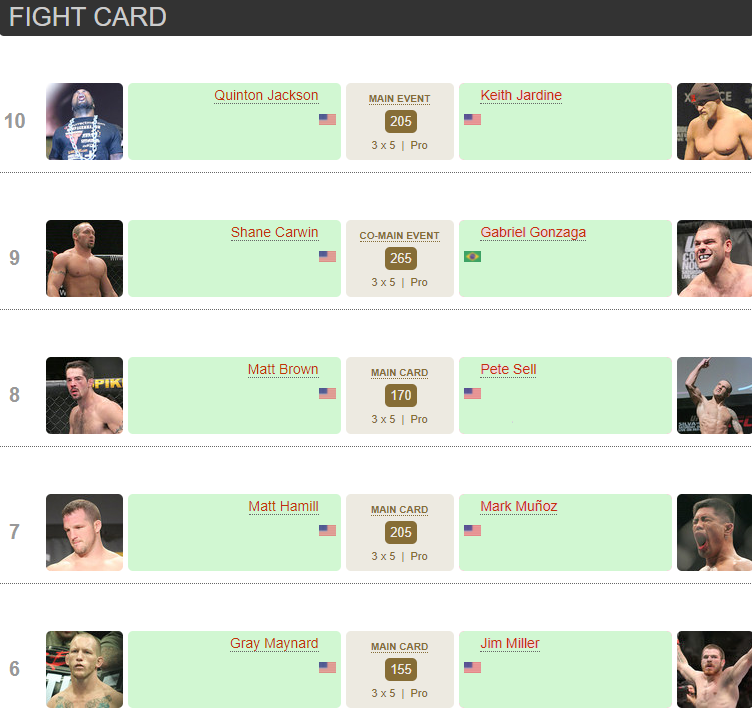Click the Main Event bout label
The width and height of the screenshot is (752, 718).
tap(399, 99)
